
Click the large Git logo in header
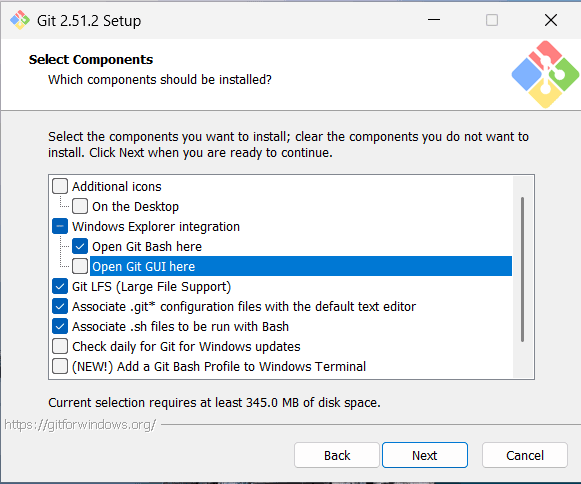pyautogui.click(x=545, y=74)
